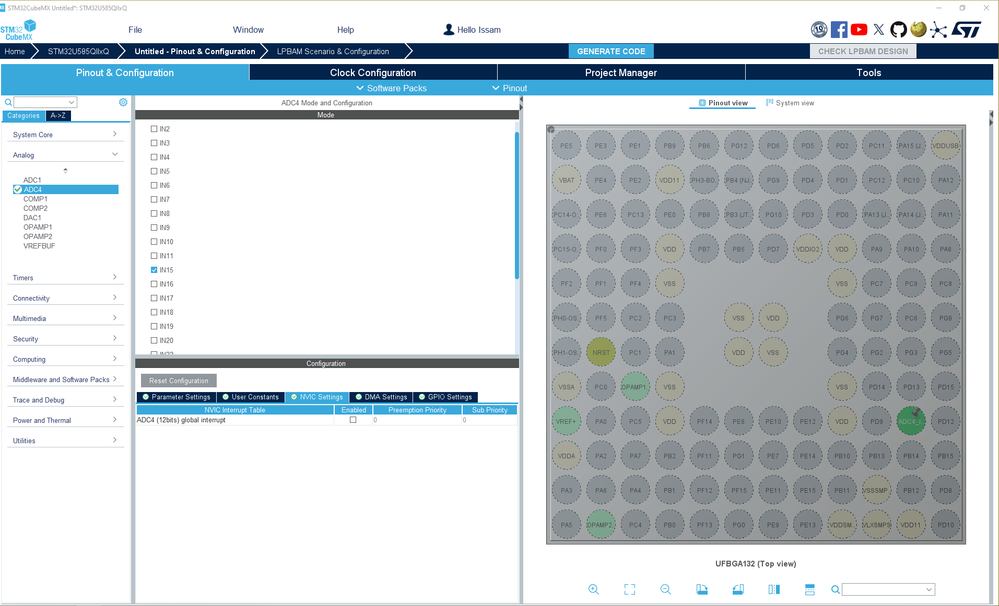The image size is (999, 606).
Task: Uncheck the IN15 channel checkbox
Action: coord(154,270)
